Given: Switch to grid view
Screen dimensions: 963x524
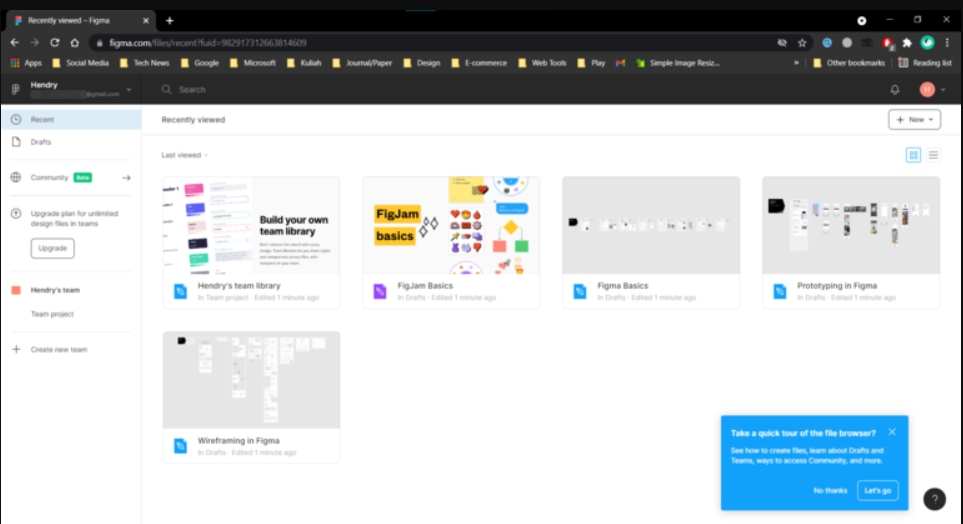Looking at the screenshot, I should click(913, 155).
